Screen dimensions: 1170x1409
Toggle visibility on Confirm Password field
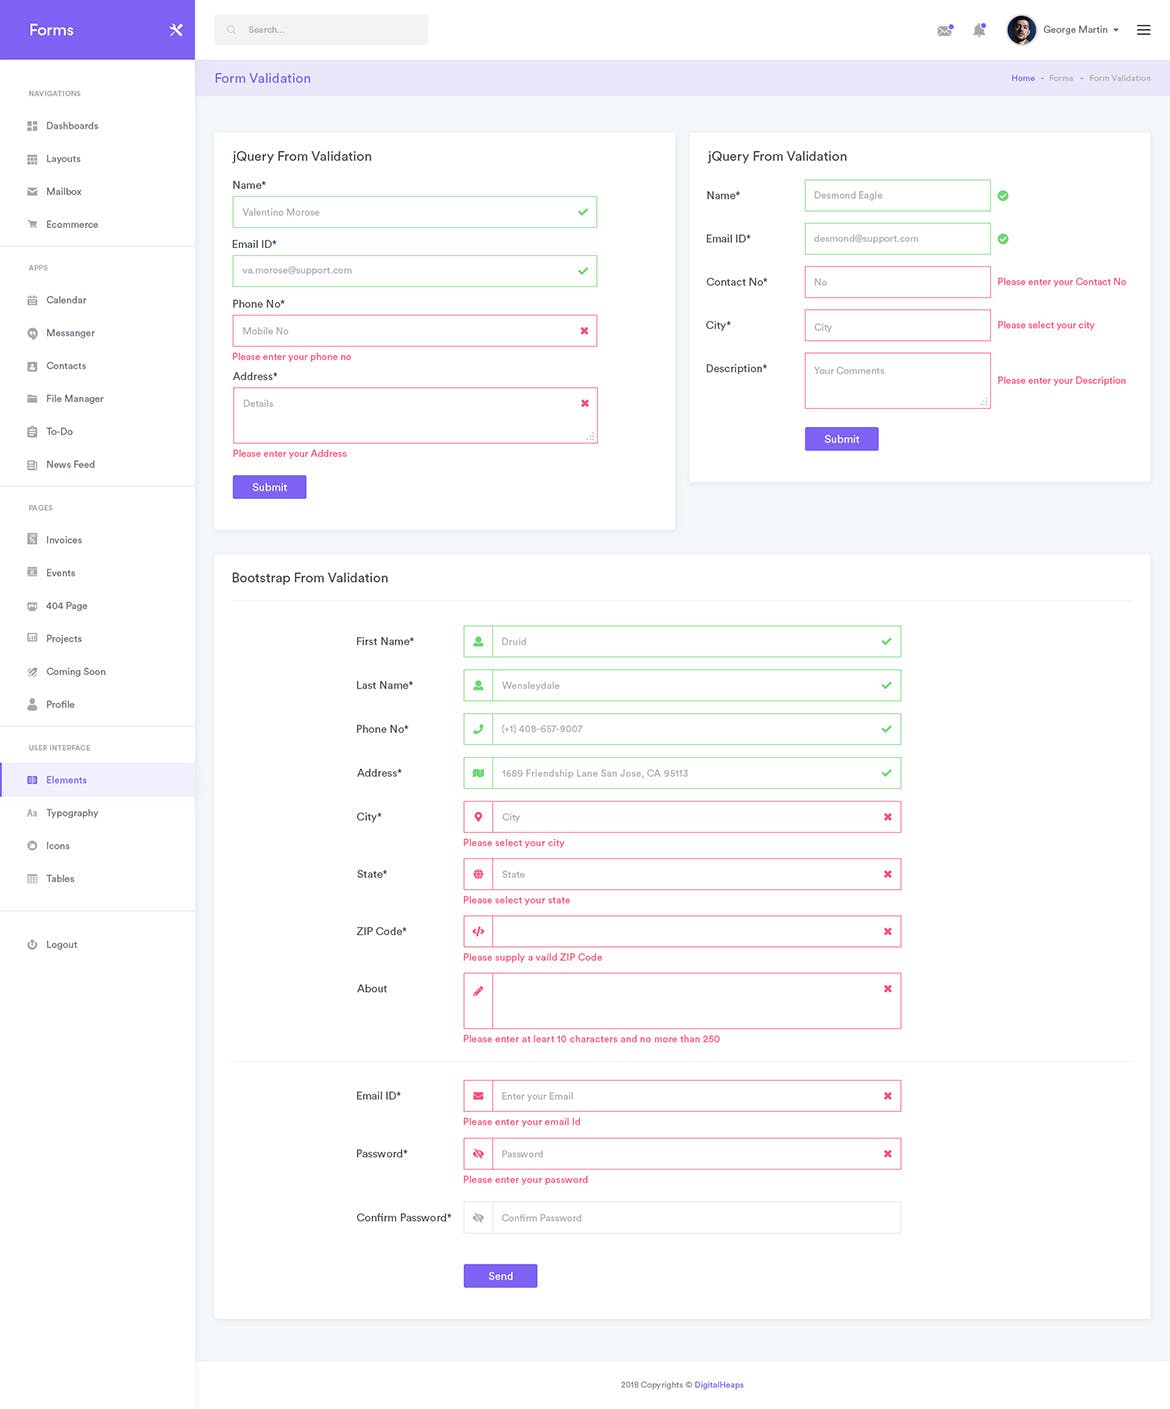[x=478, y=1217]
